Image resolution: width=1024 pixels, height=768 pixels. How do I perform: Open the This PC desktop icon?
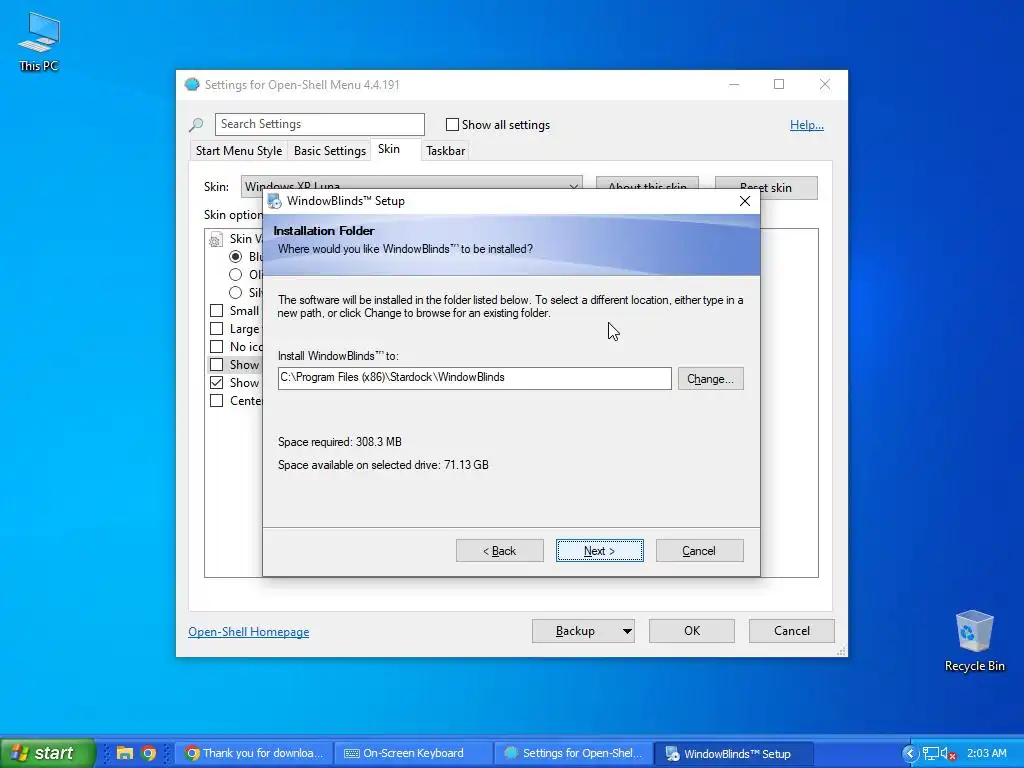pos(39,42)
